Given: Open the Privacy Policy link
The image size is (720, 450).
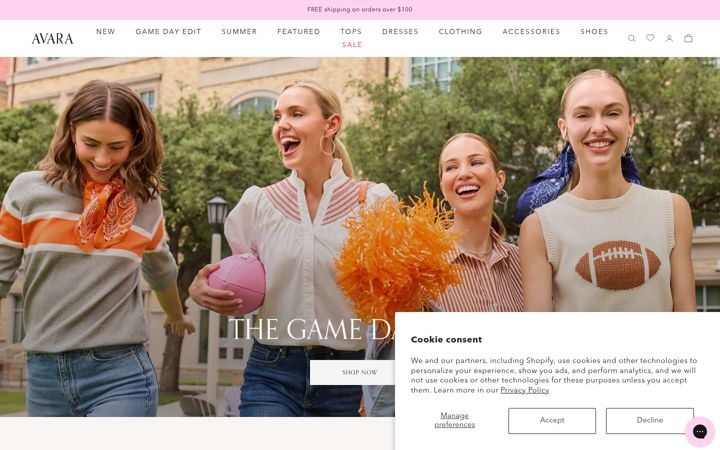Looking at the screenshot, I should 524,390.
